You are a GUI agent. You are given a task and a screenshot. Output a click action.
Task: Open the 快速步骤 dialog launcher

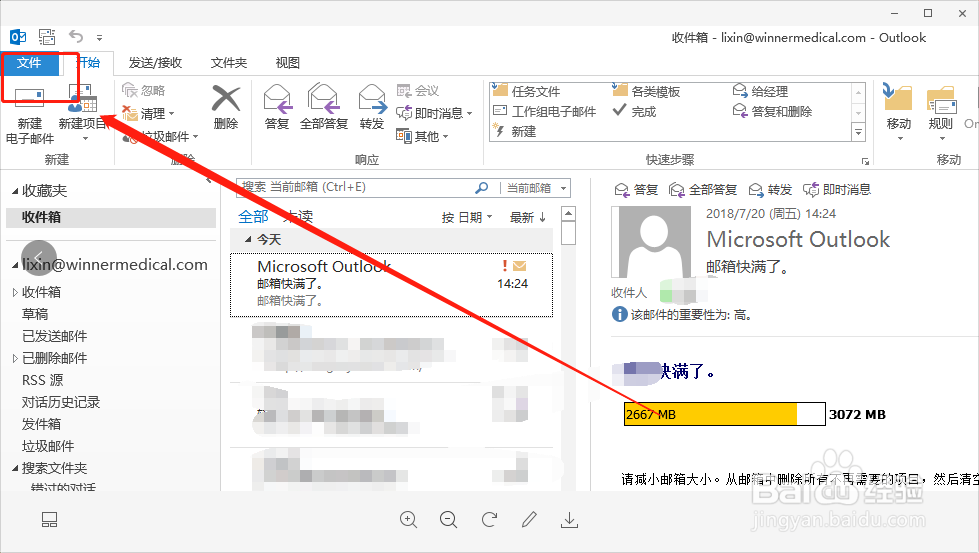pos(865,161)
